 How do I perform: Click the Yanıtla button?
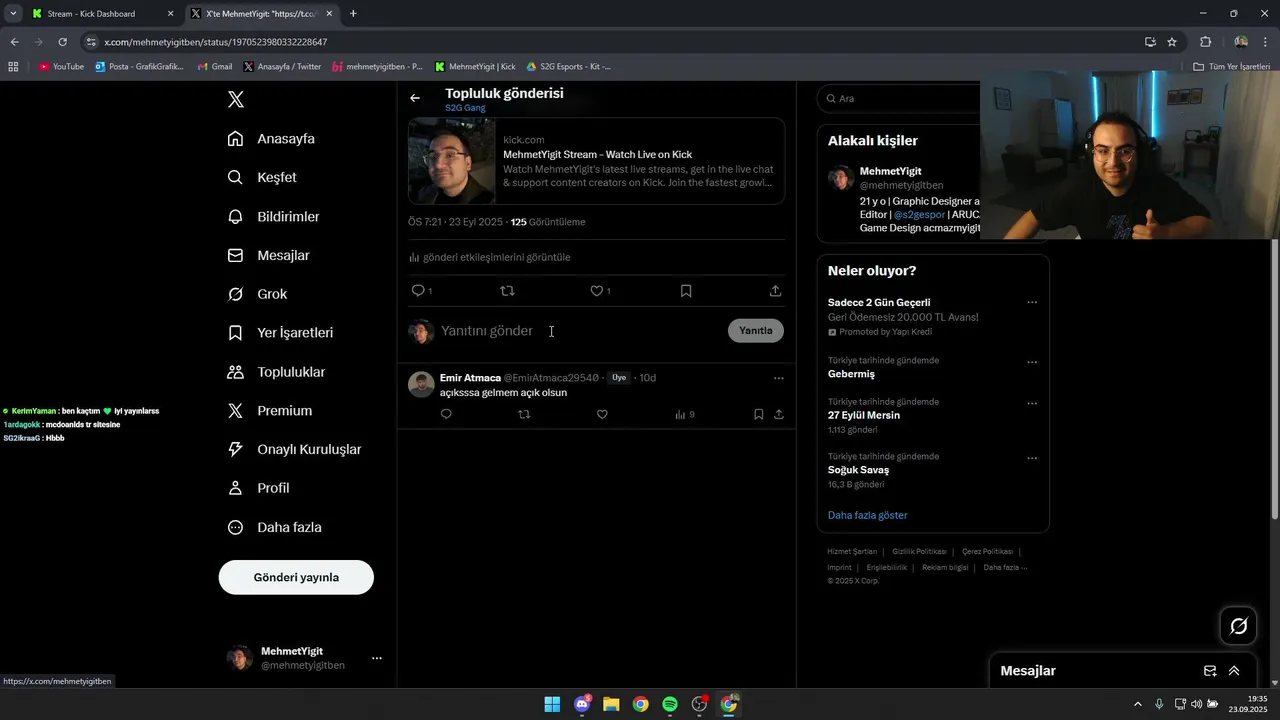point(756,331)
